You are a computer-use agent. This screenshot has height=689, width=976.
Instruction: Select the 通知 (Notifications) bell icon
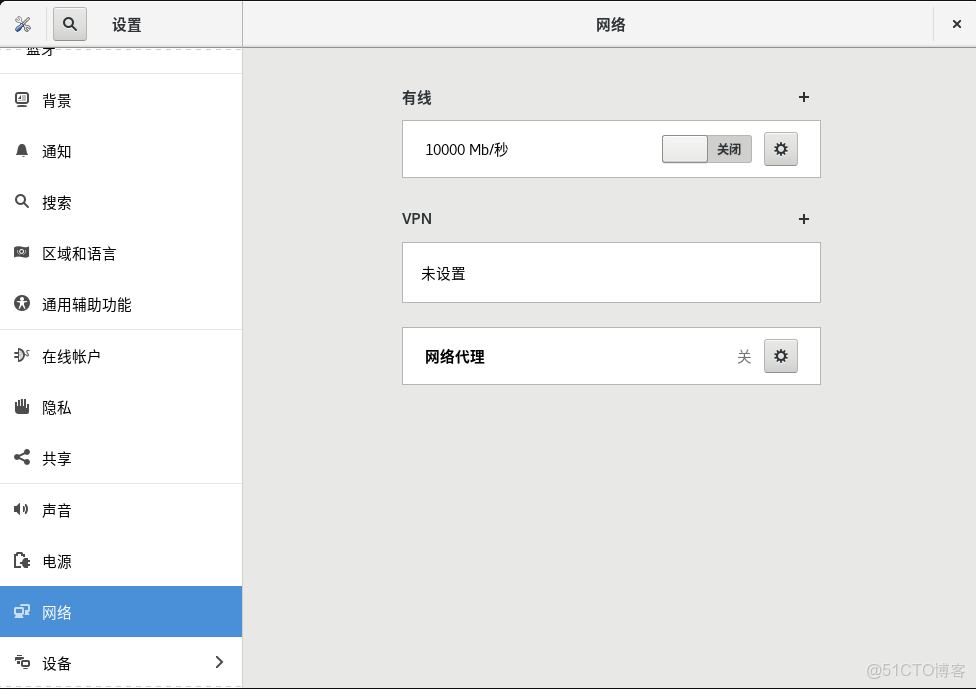(x=22, y=151)
